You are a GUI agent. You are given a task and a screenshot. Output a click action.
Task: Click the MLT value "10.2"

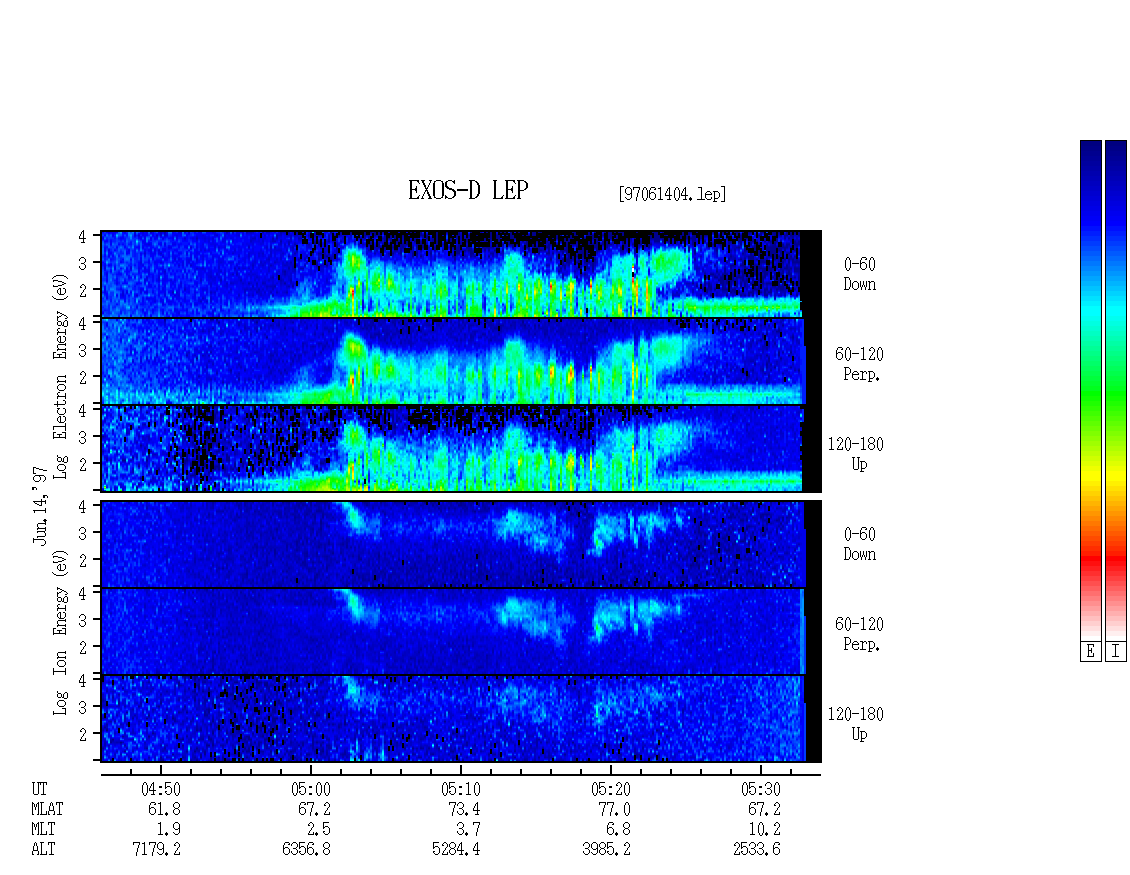764,830
